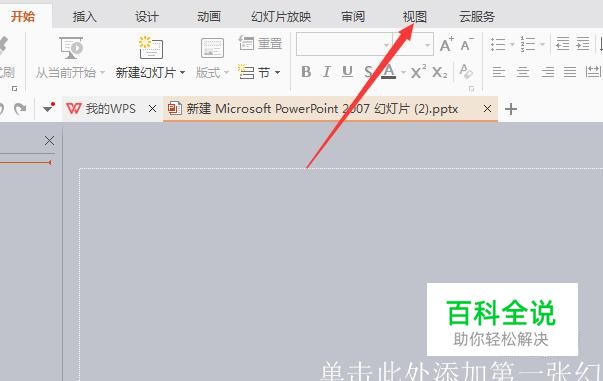Apply bullet list formatting

tap(498, 44)
